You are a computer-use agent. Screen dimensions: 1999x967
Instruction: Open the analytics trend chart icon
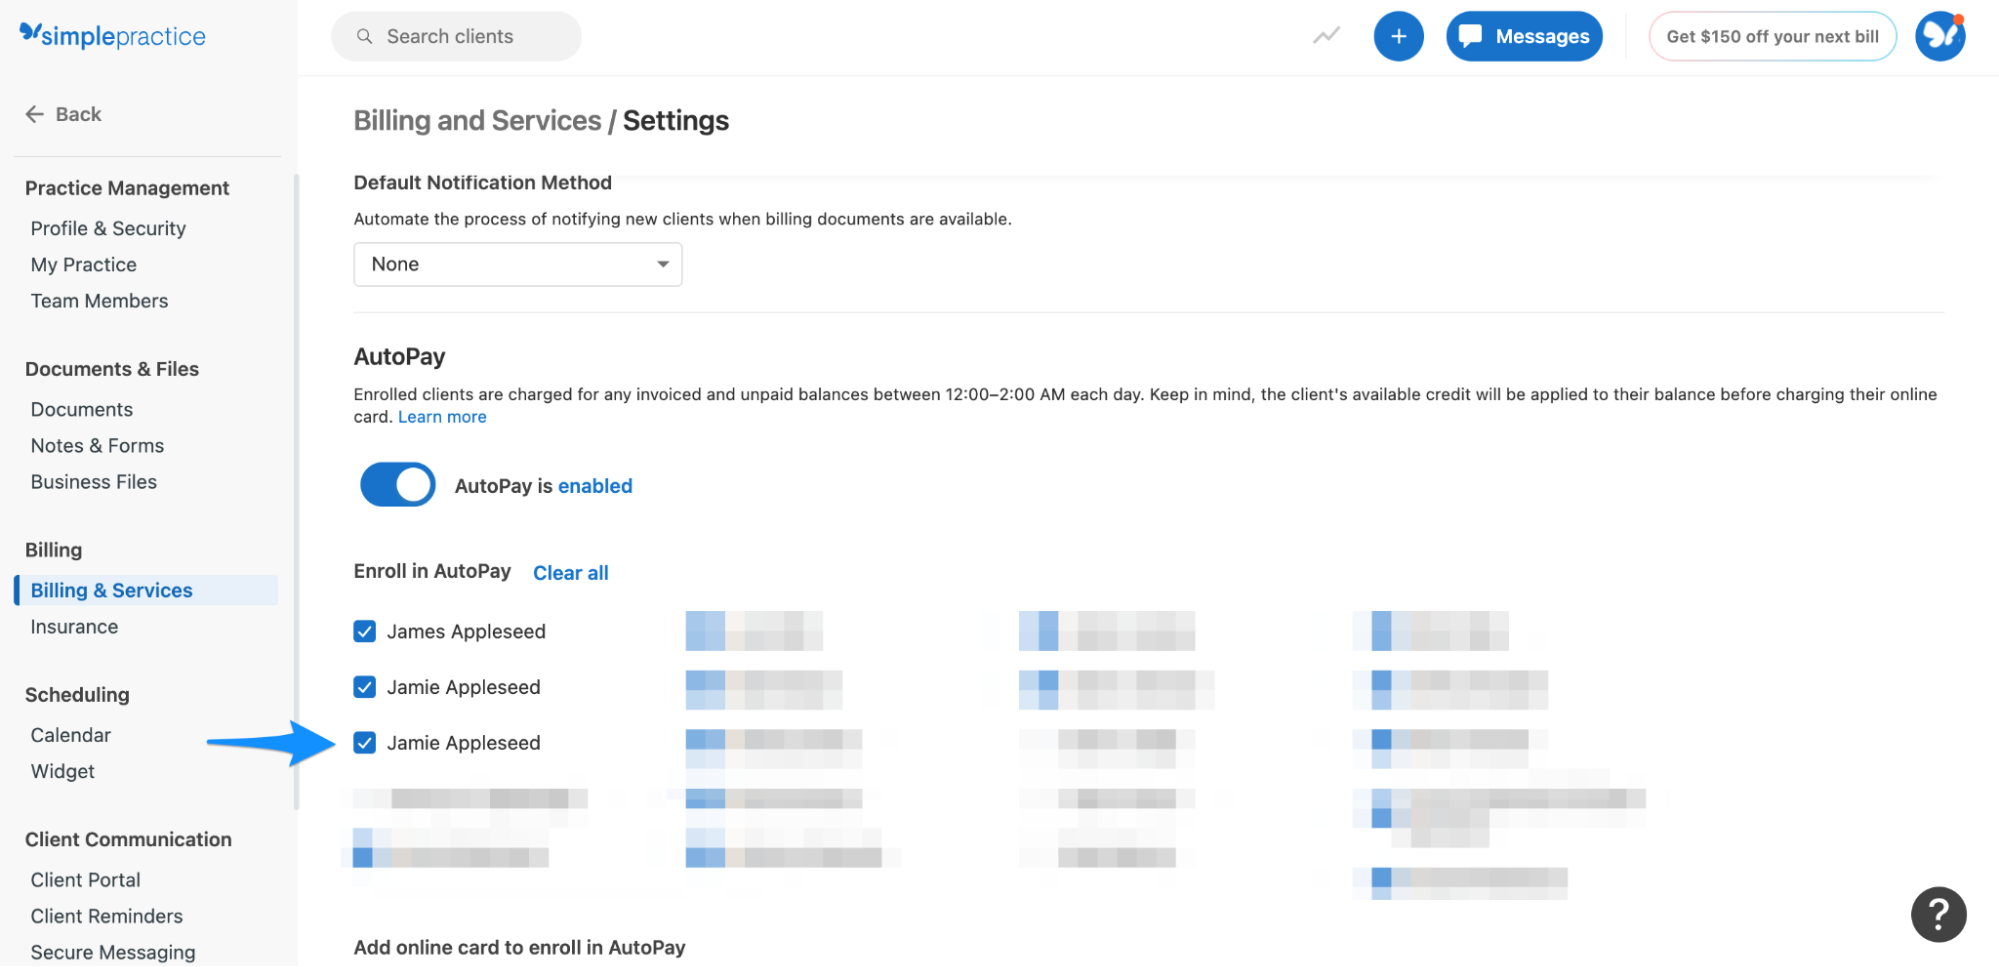1325,35
